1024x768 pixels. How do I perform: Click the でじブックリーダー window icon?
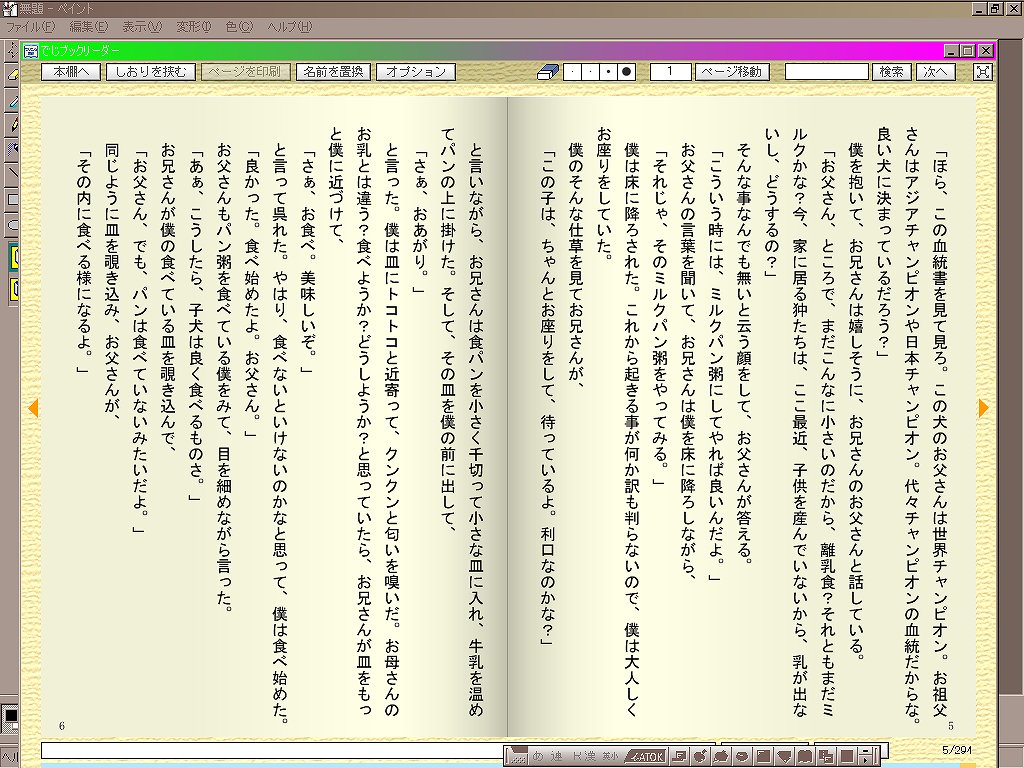[x=30, y=51]
